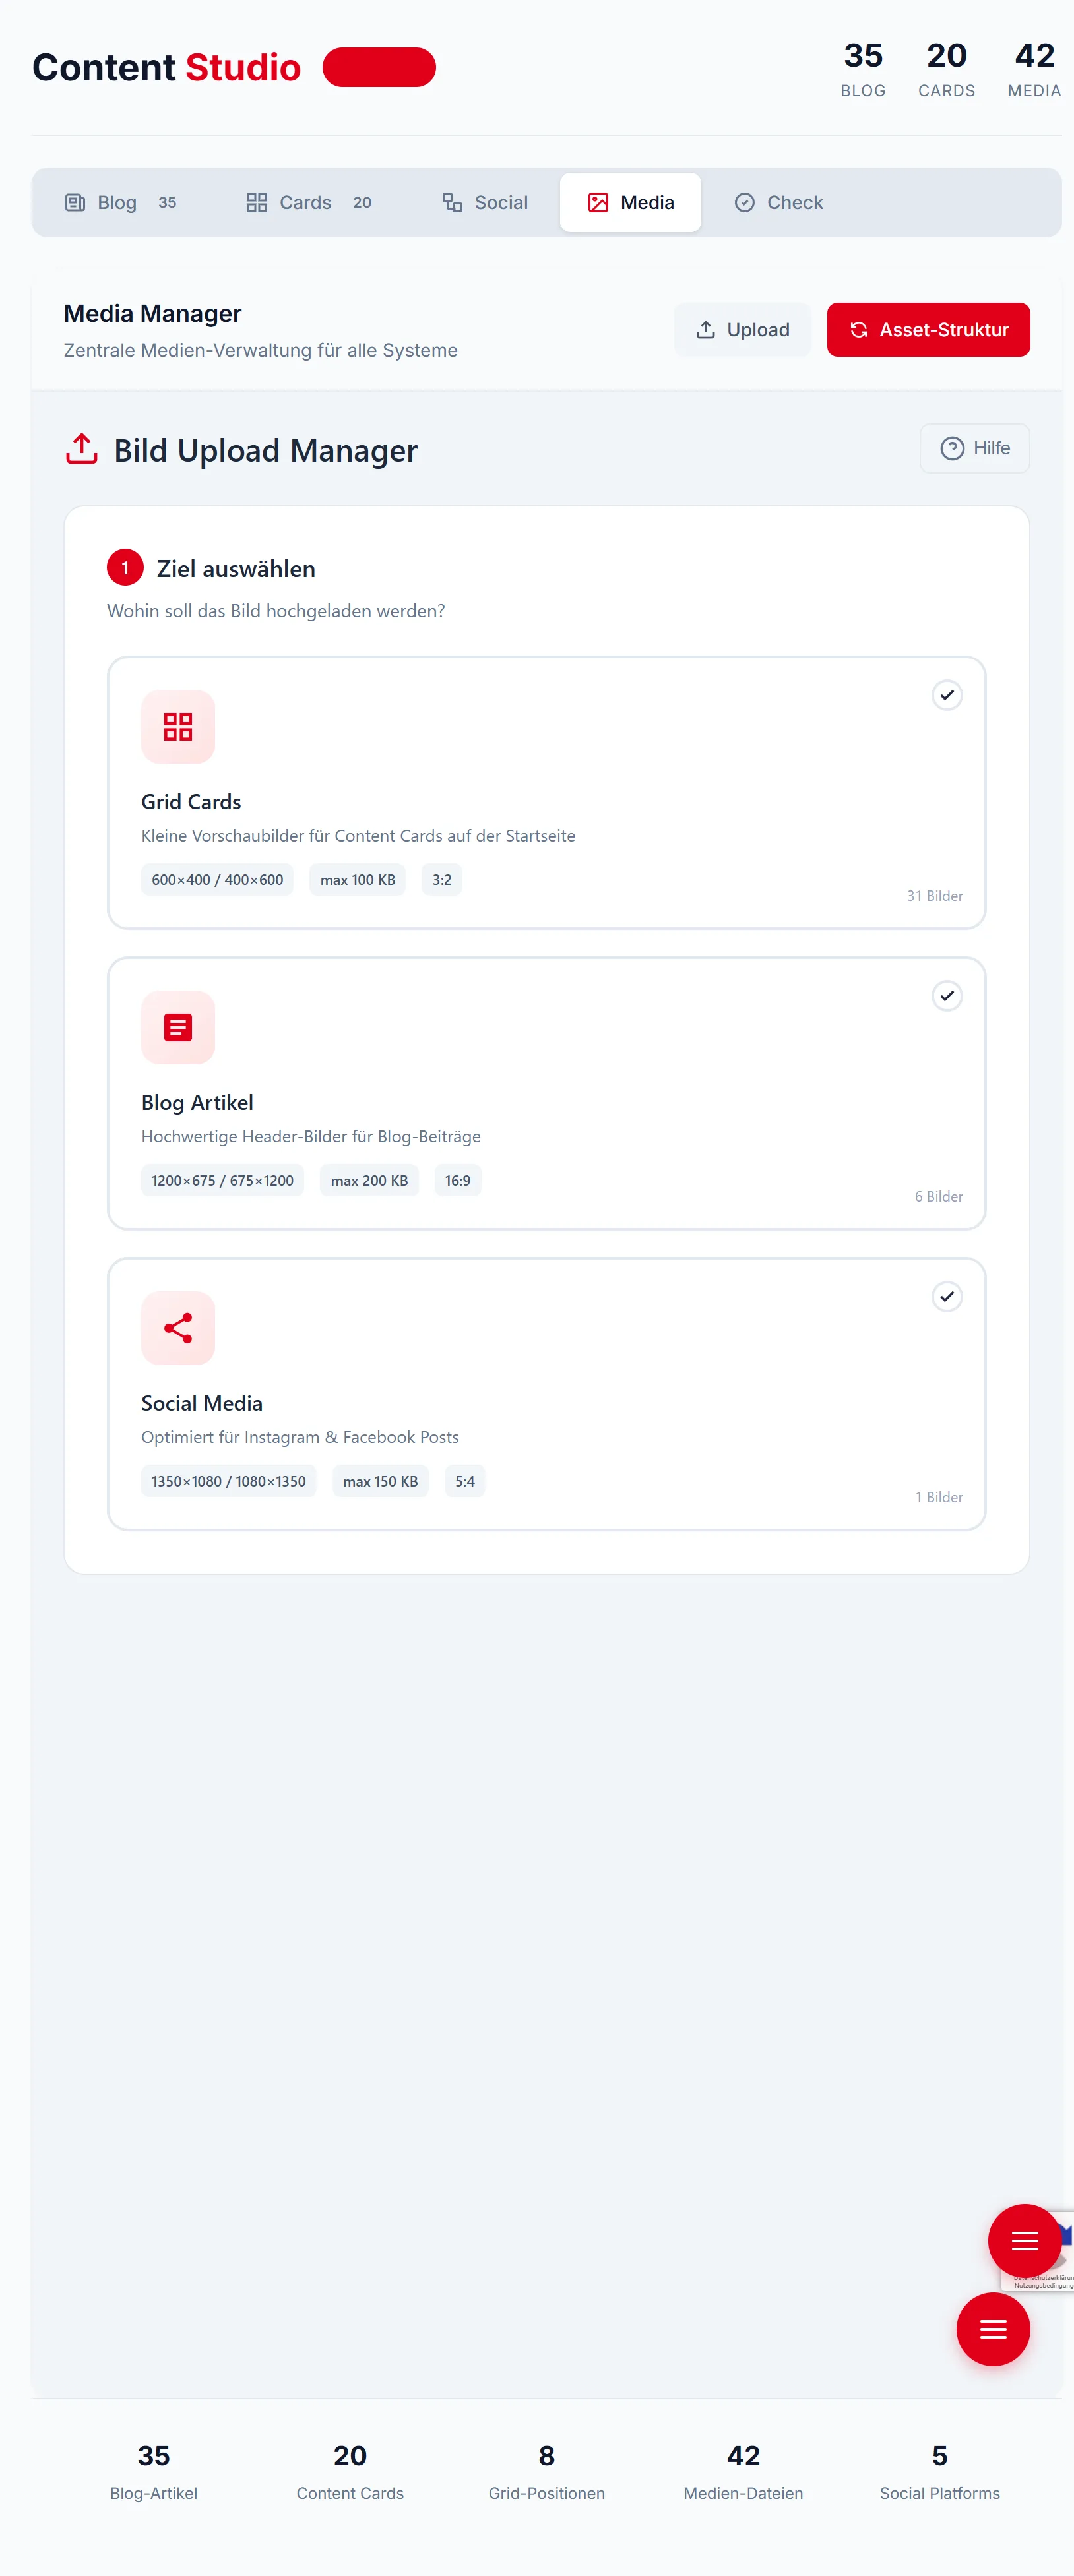This screenshot has height=2576, width=1074.
Task: Click the red pill badge beside Content Studio
Action: coord(379,67)
